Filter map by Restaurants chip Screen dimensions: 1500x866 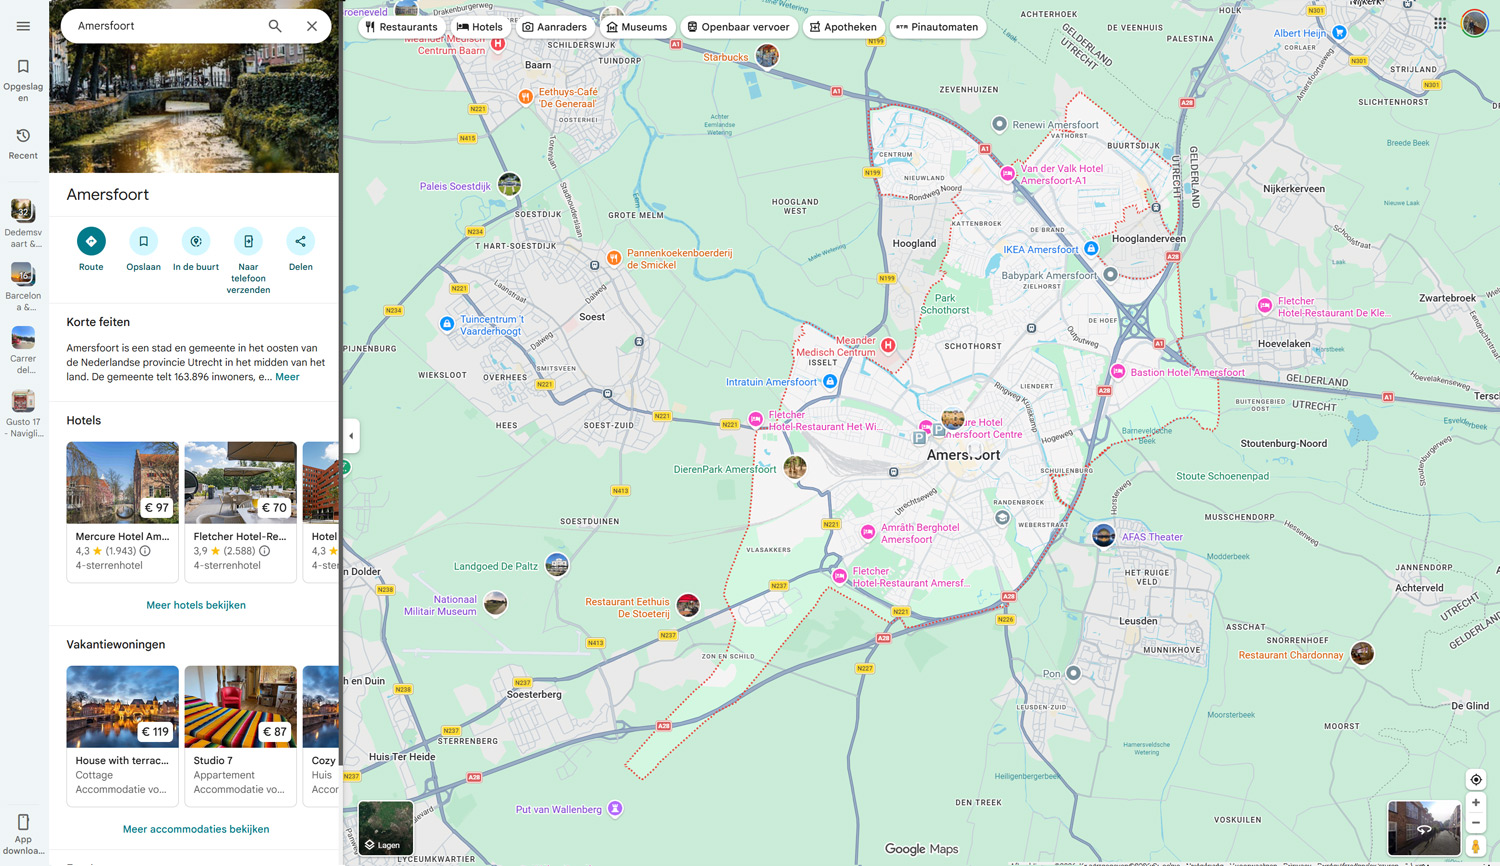(401, 27)
